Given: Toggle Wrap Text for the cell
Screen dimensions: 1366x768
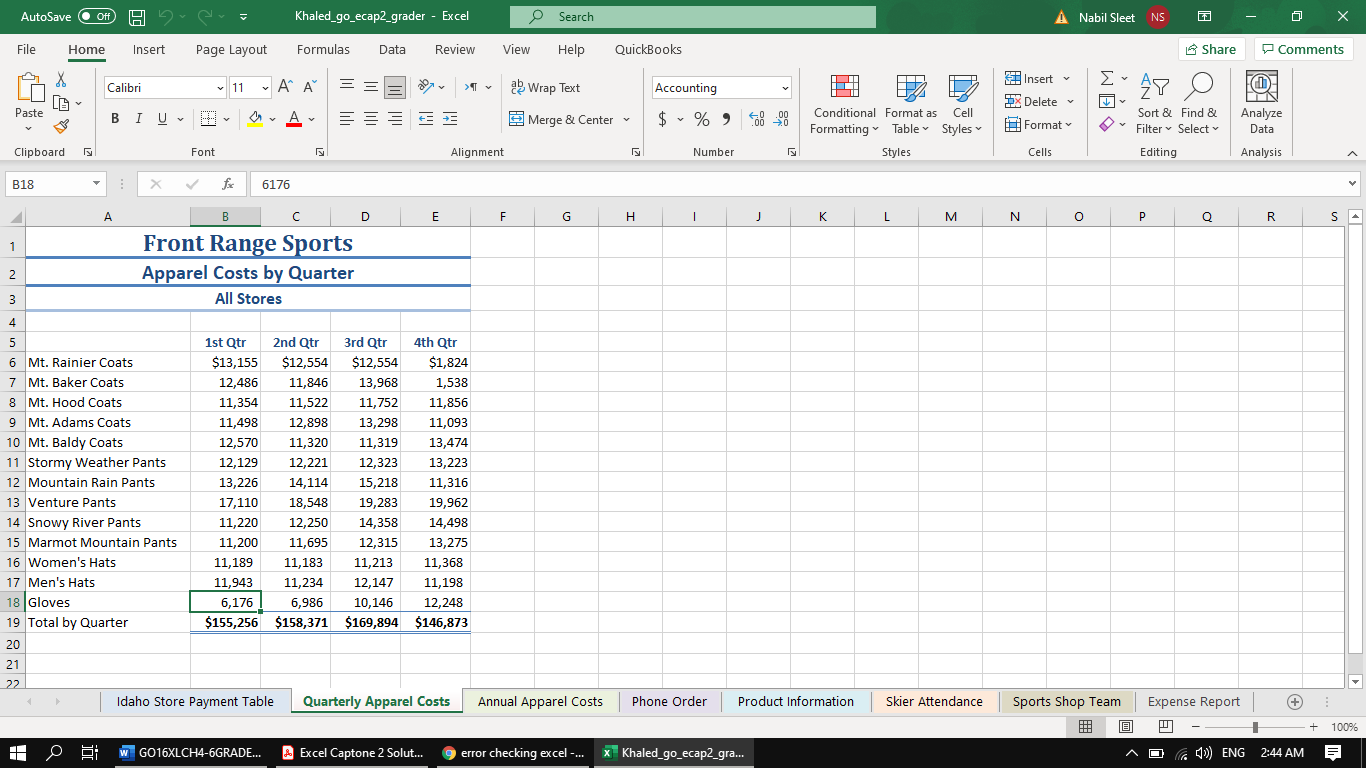Looking at the screenshot, I should [545, 88].
